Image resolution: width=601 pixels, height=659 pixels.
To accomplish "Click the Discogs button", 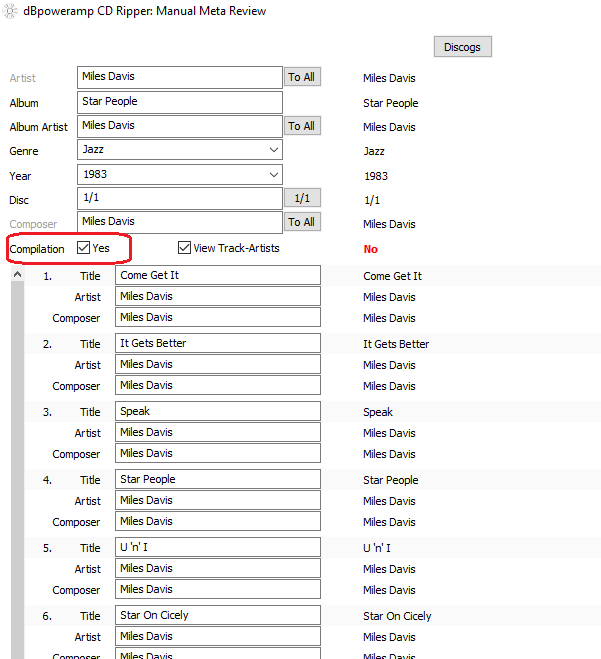I will 462,47.
